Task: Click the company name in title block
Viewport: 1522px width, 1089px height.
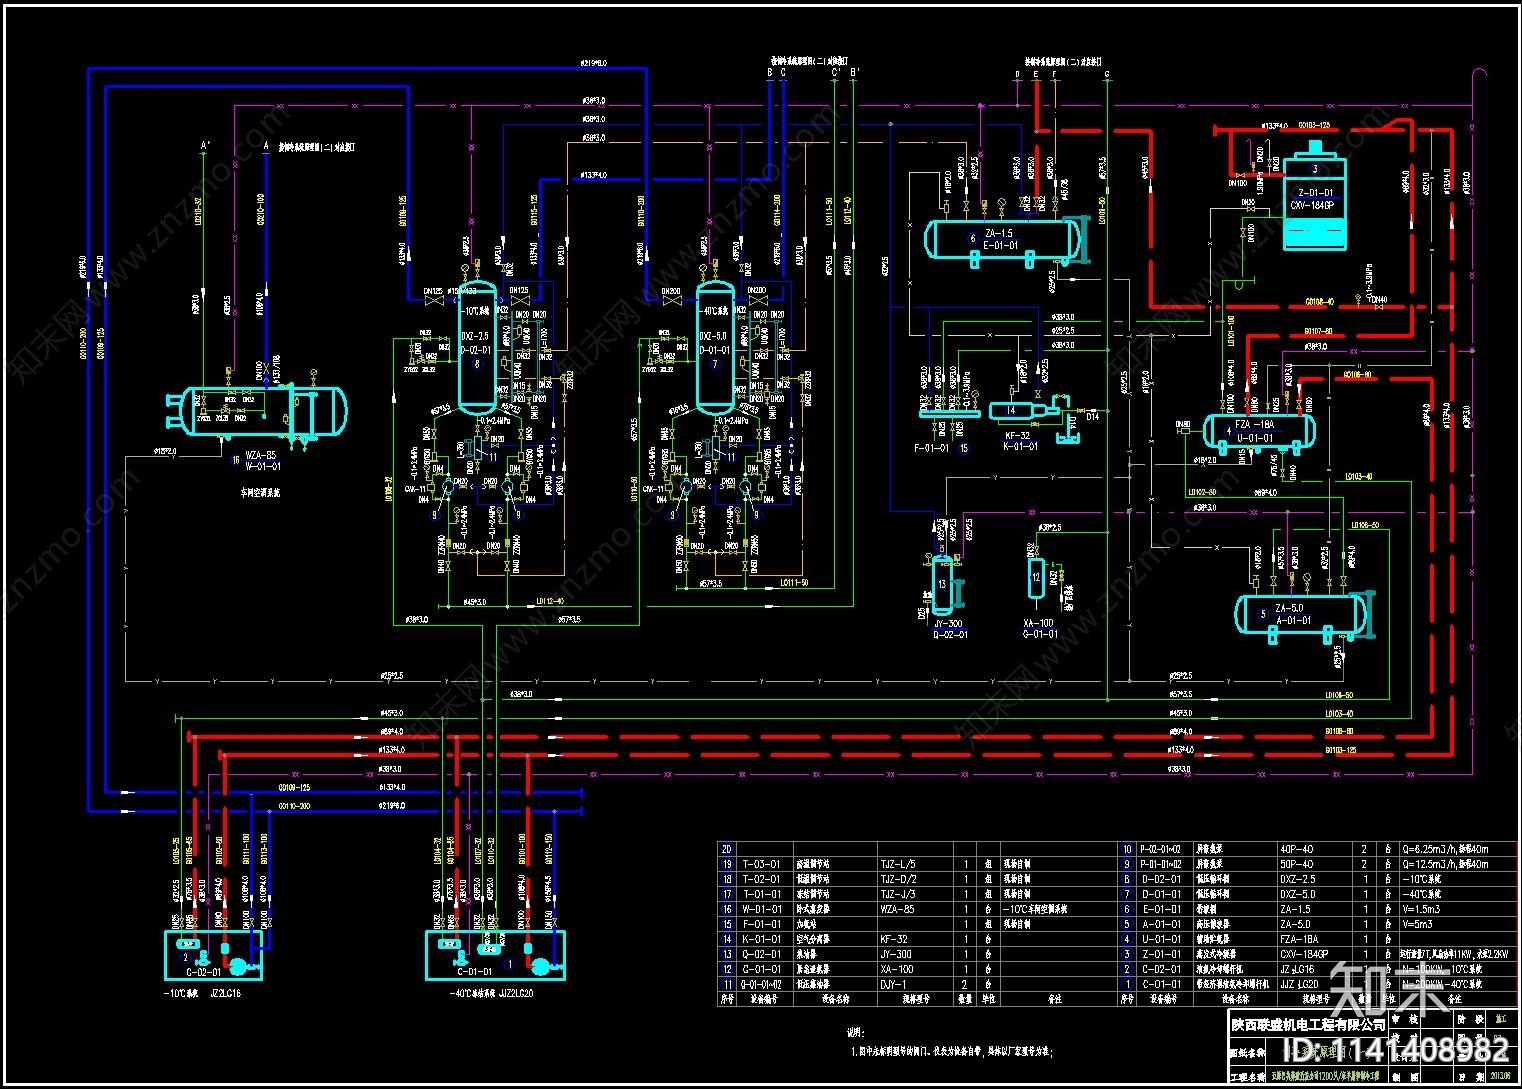Action: pyautogui.click(x=1308, y=1024)
